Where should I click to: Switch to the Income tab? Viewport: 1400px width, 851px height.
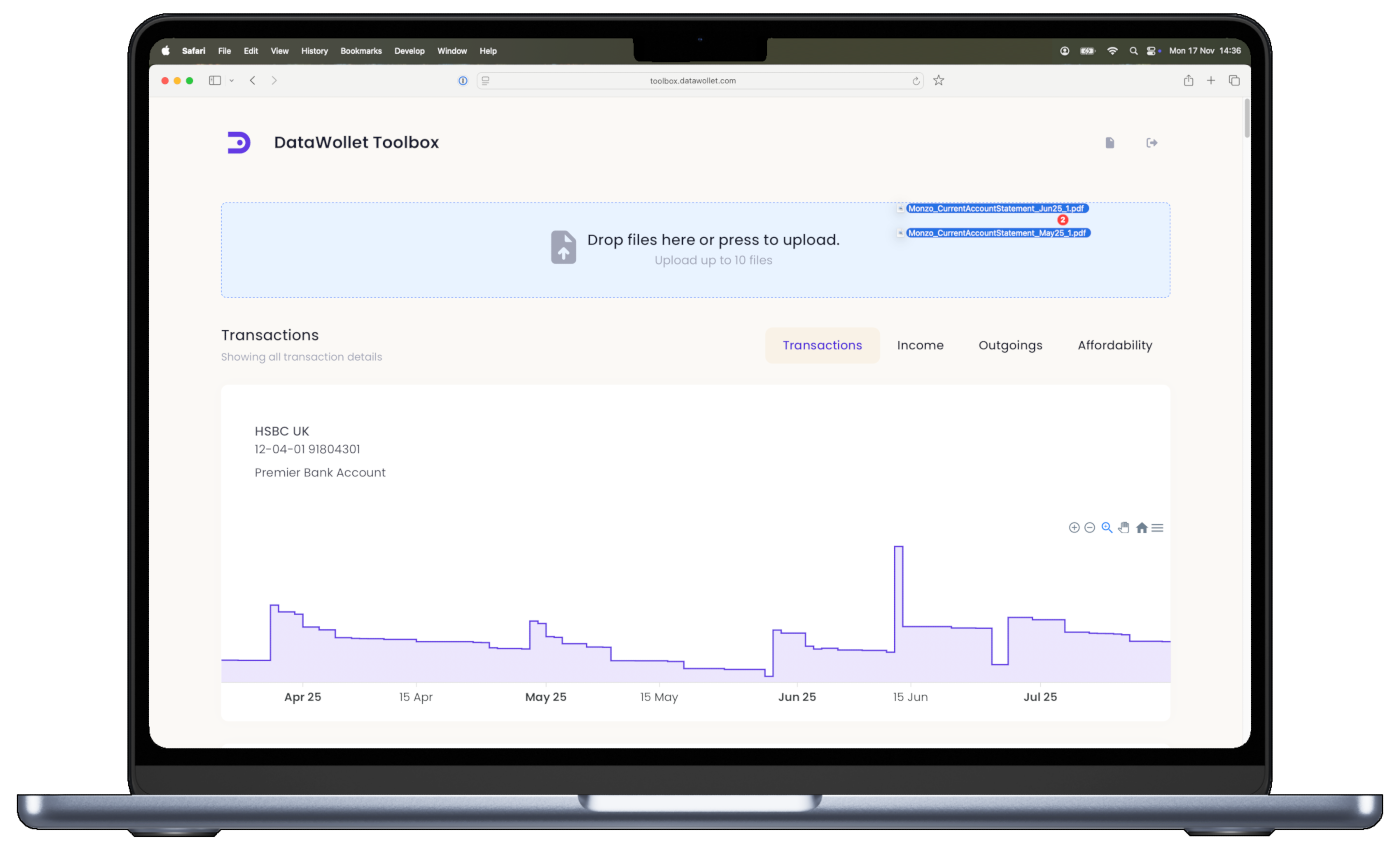pyautogui.click(x=920, y=345)
